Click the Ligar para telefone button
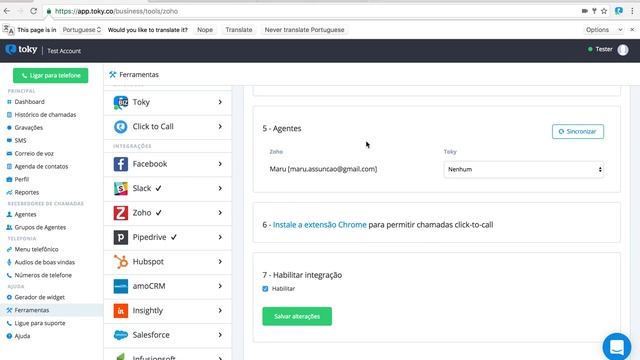Screen dimensions: 640x360 click(x=51, y=76)
